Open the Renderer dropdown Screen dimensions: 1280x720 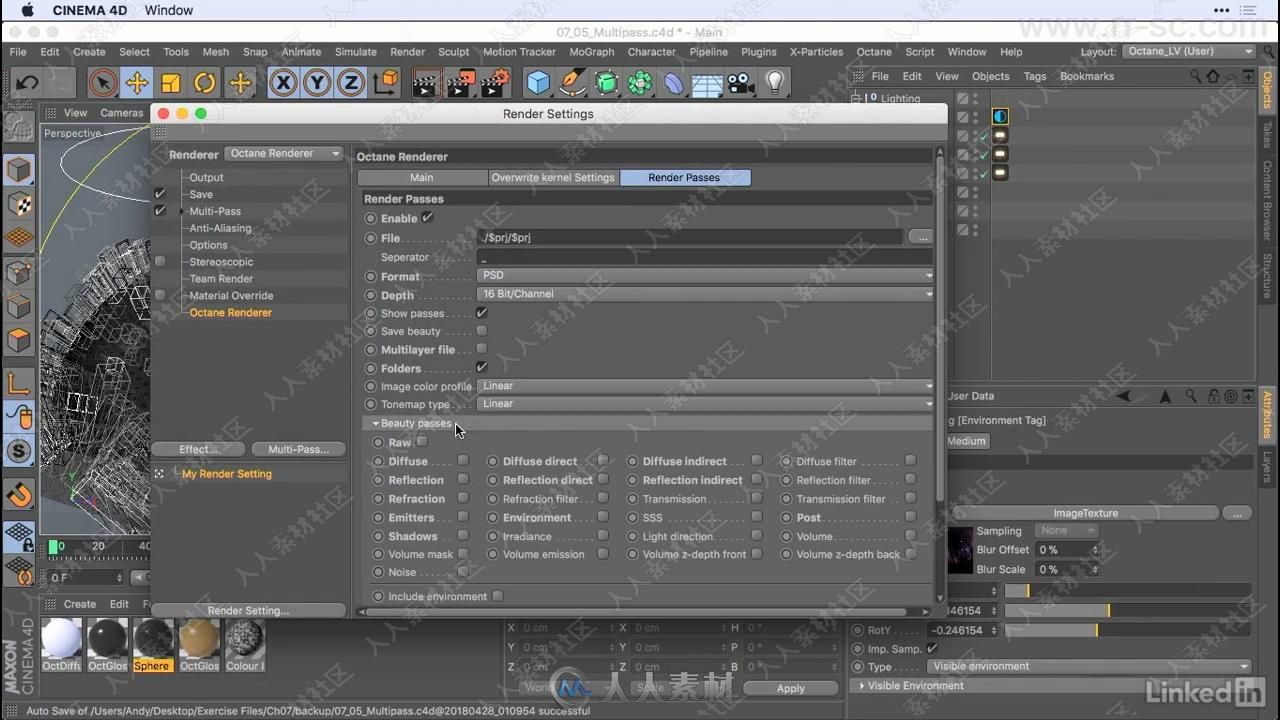[x=285, y=153]
